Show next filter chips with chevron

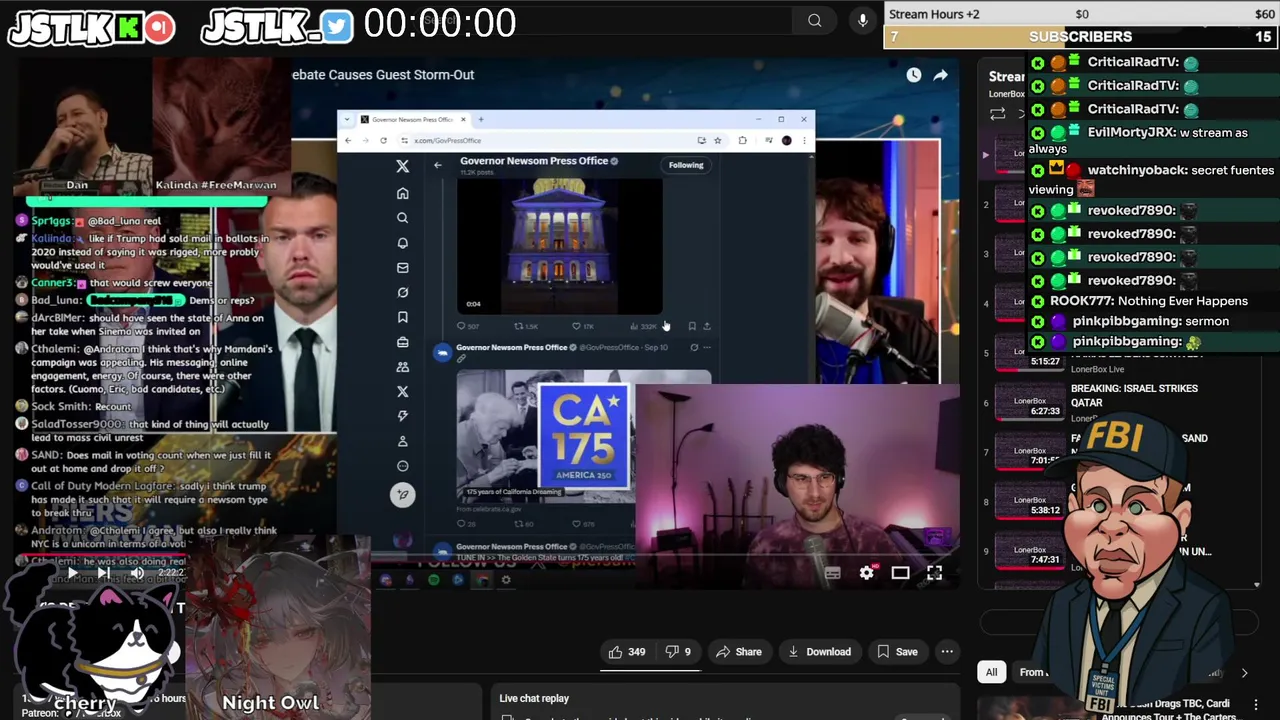(1244, 673)
